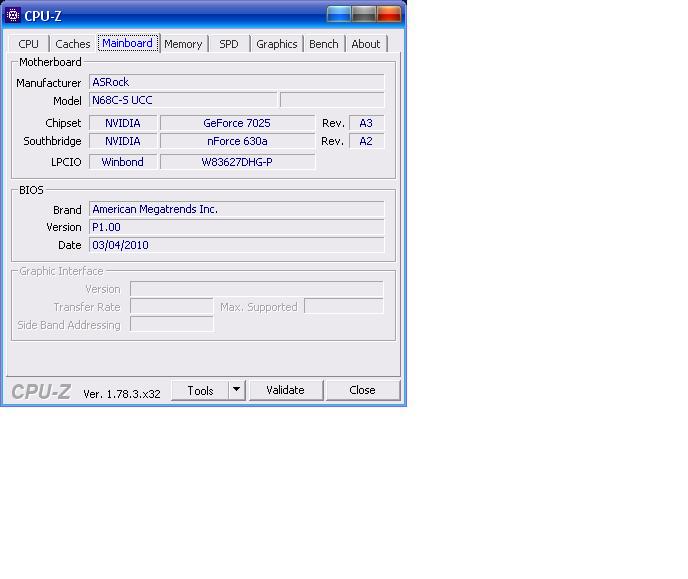Select the N68C-S UCC model field
The image size is (688, 579).
point(182,100)
